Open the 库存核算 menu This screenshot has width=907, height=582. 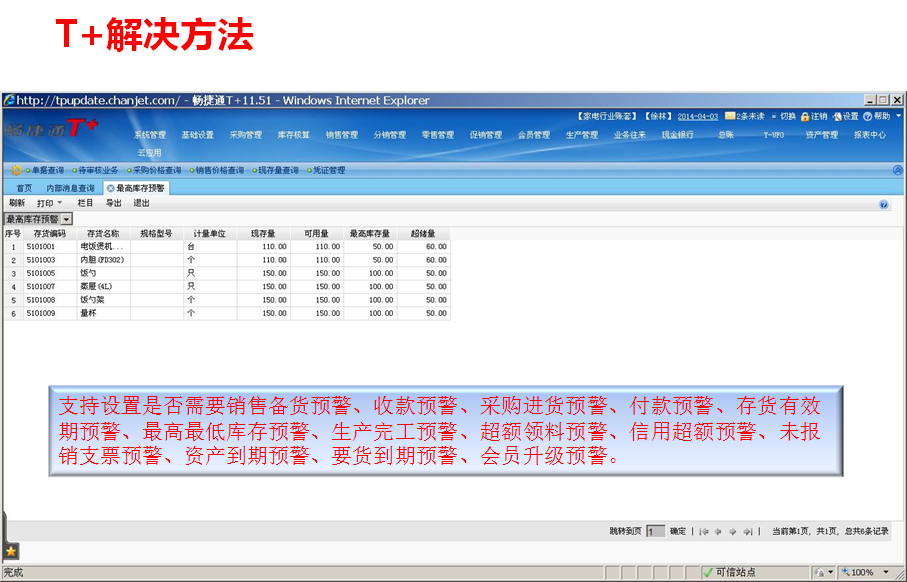pyautogui.click(x=294, y=135)
